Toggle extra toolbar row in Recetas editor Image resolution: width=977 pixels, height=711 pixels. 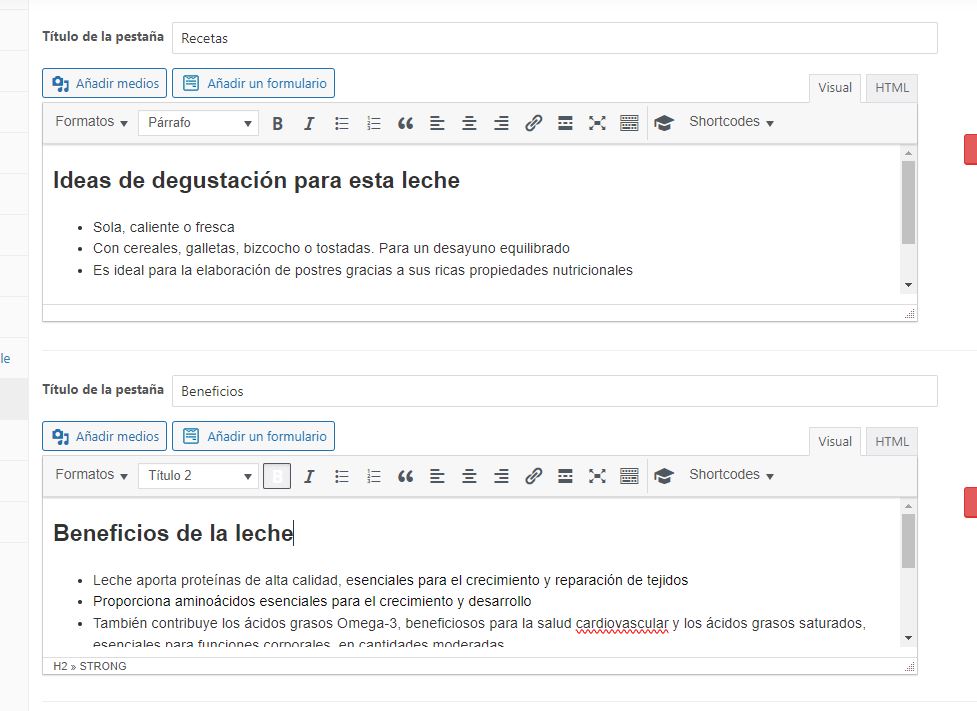point(629,123)
